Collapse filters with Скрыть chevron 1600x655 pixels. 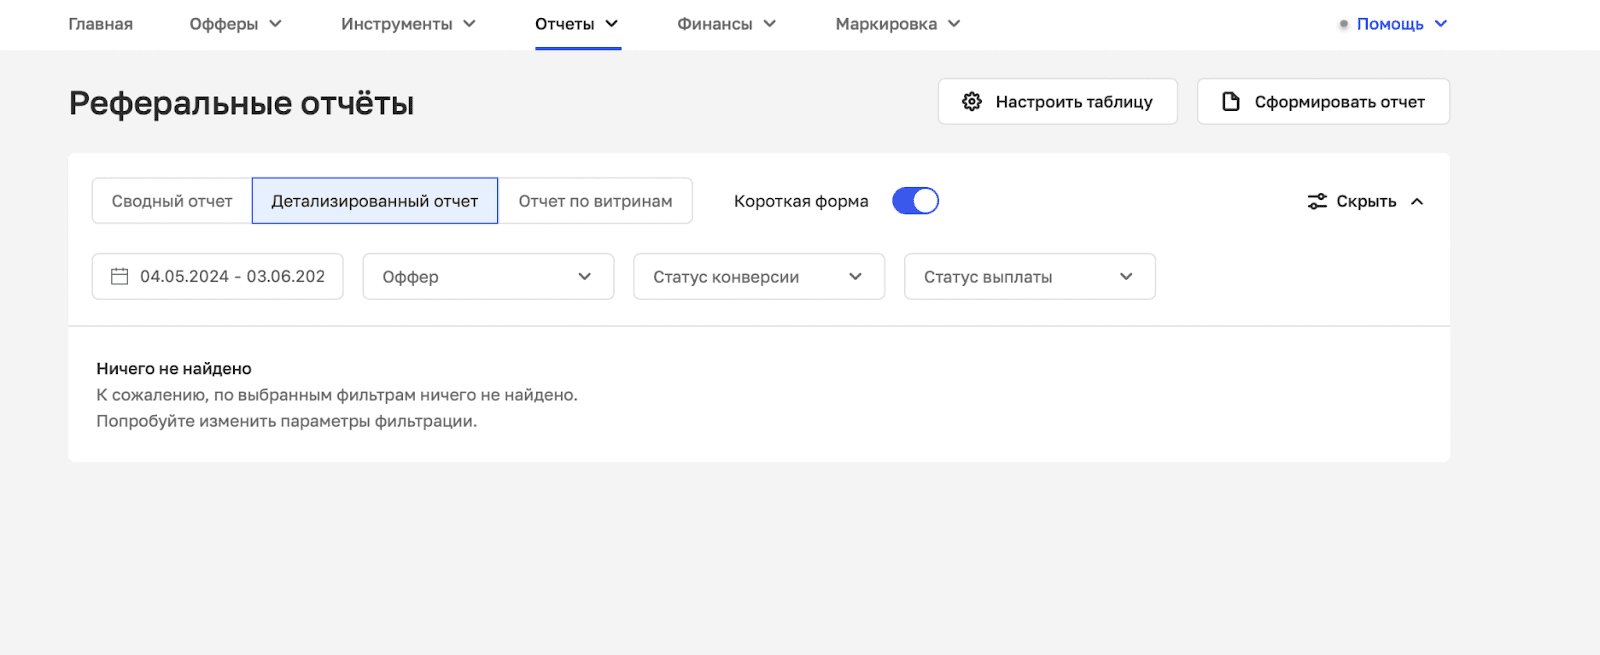tap(1417, 201)
